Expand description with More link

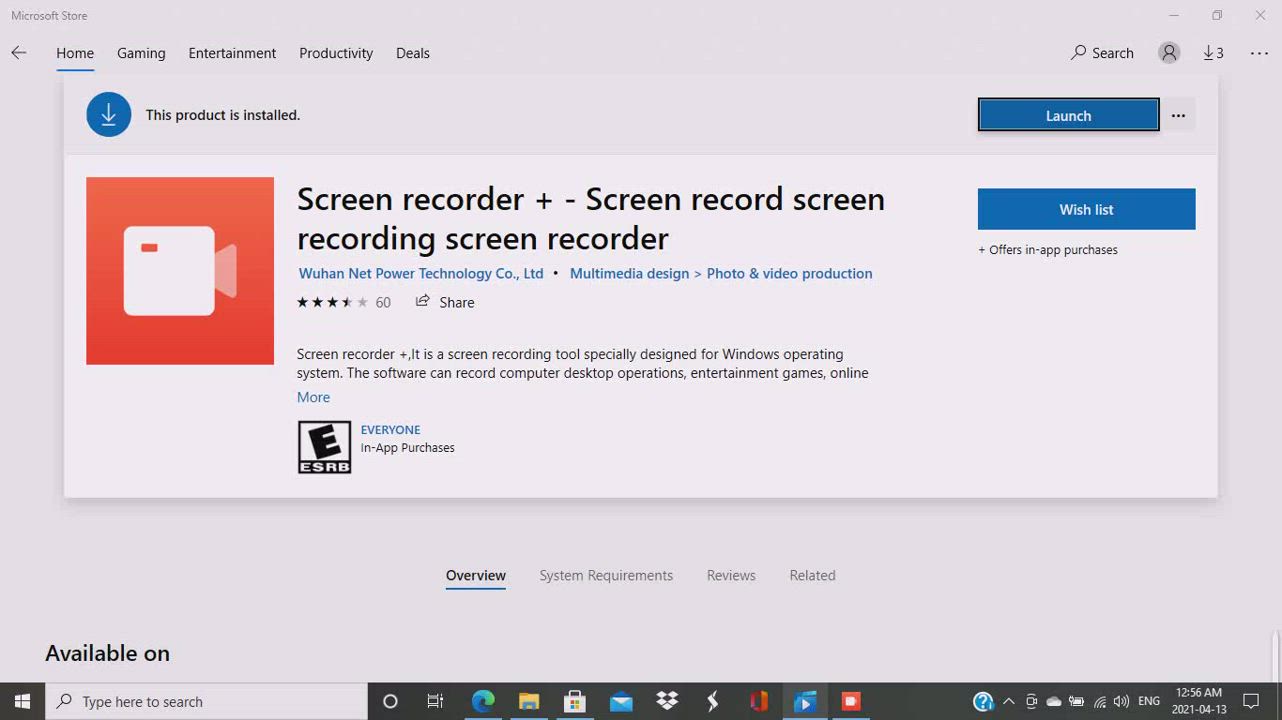[313, 397]
